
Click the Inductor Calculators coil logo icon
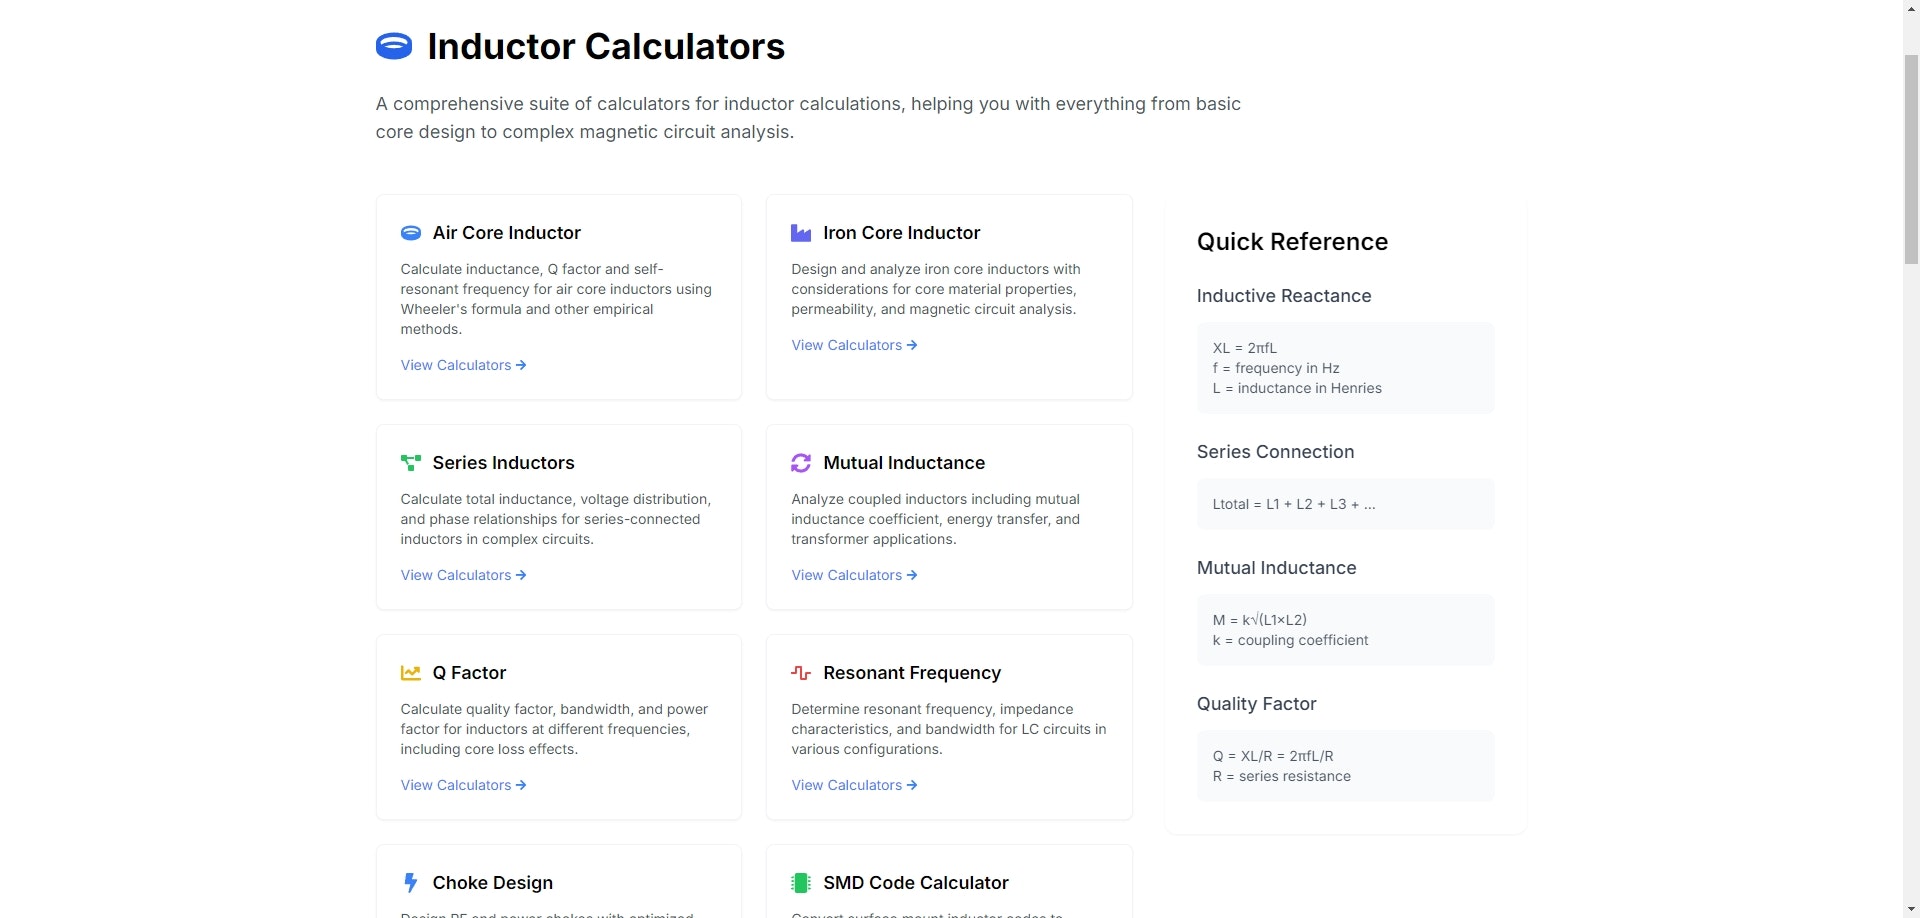click(x=393, y=46)
